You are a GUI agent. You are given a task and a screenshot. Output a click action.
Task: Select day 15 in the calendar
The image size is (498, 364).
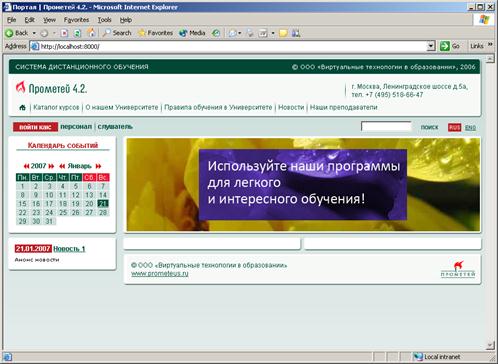tap(22, 203)
